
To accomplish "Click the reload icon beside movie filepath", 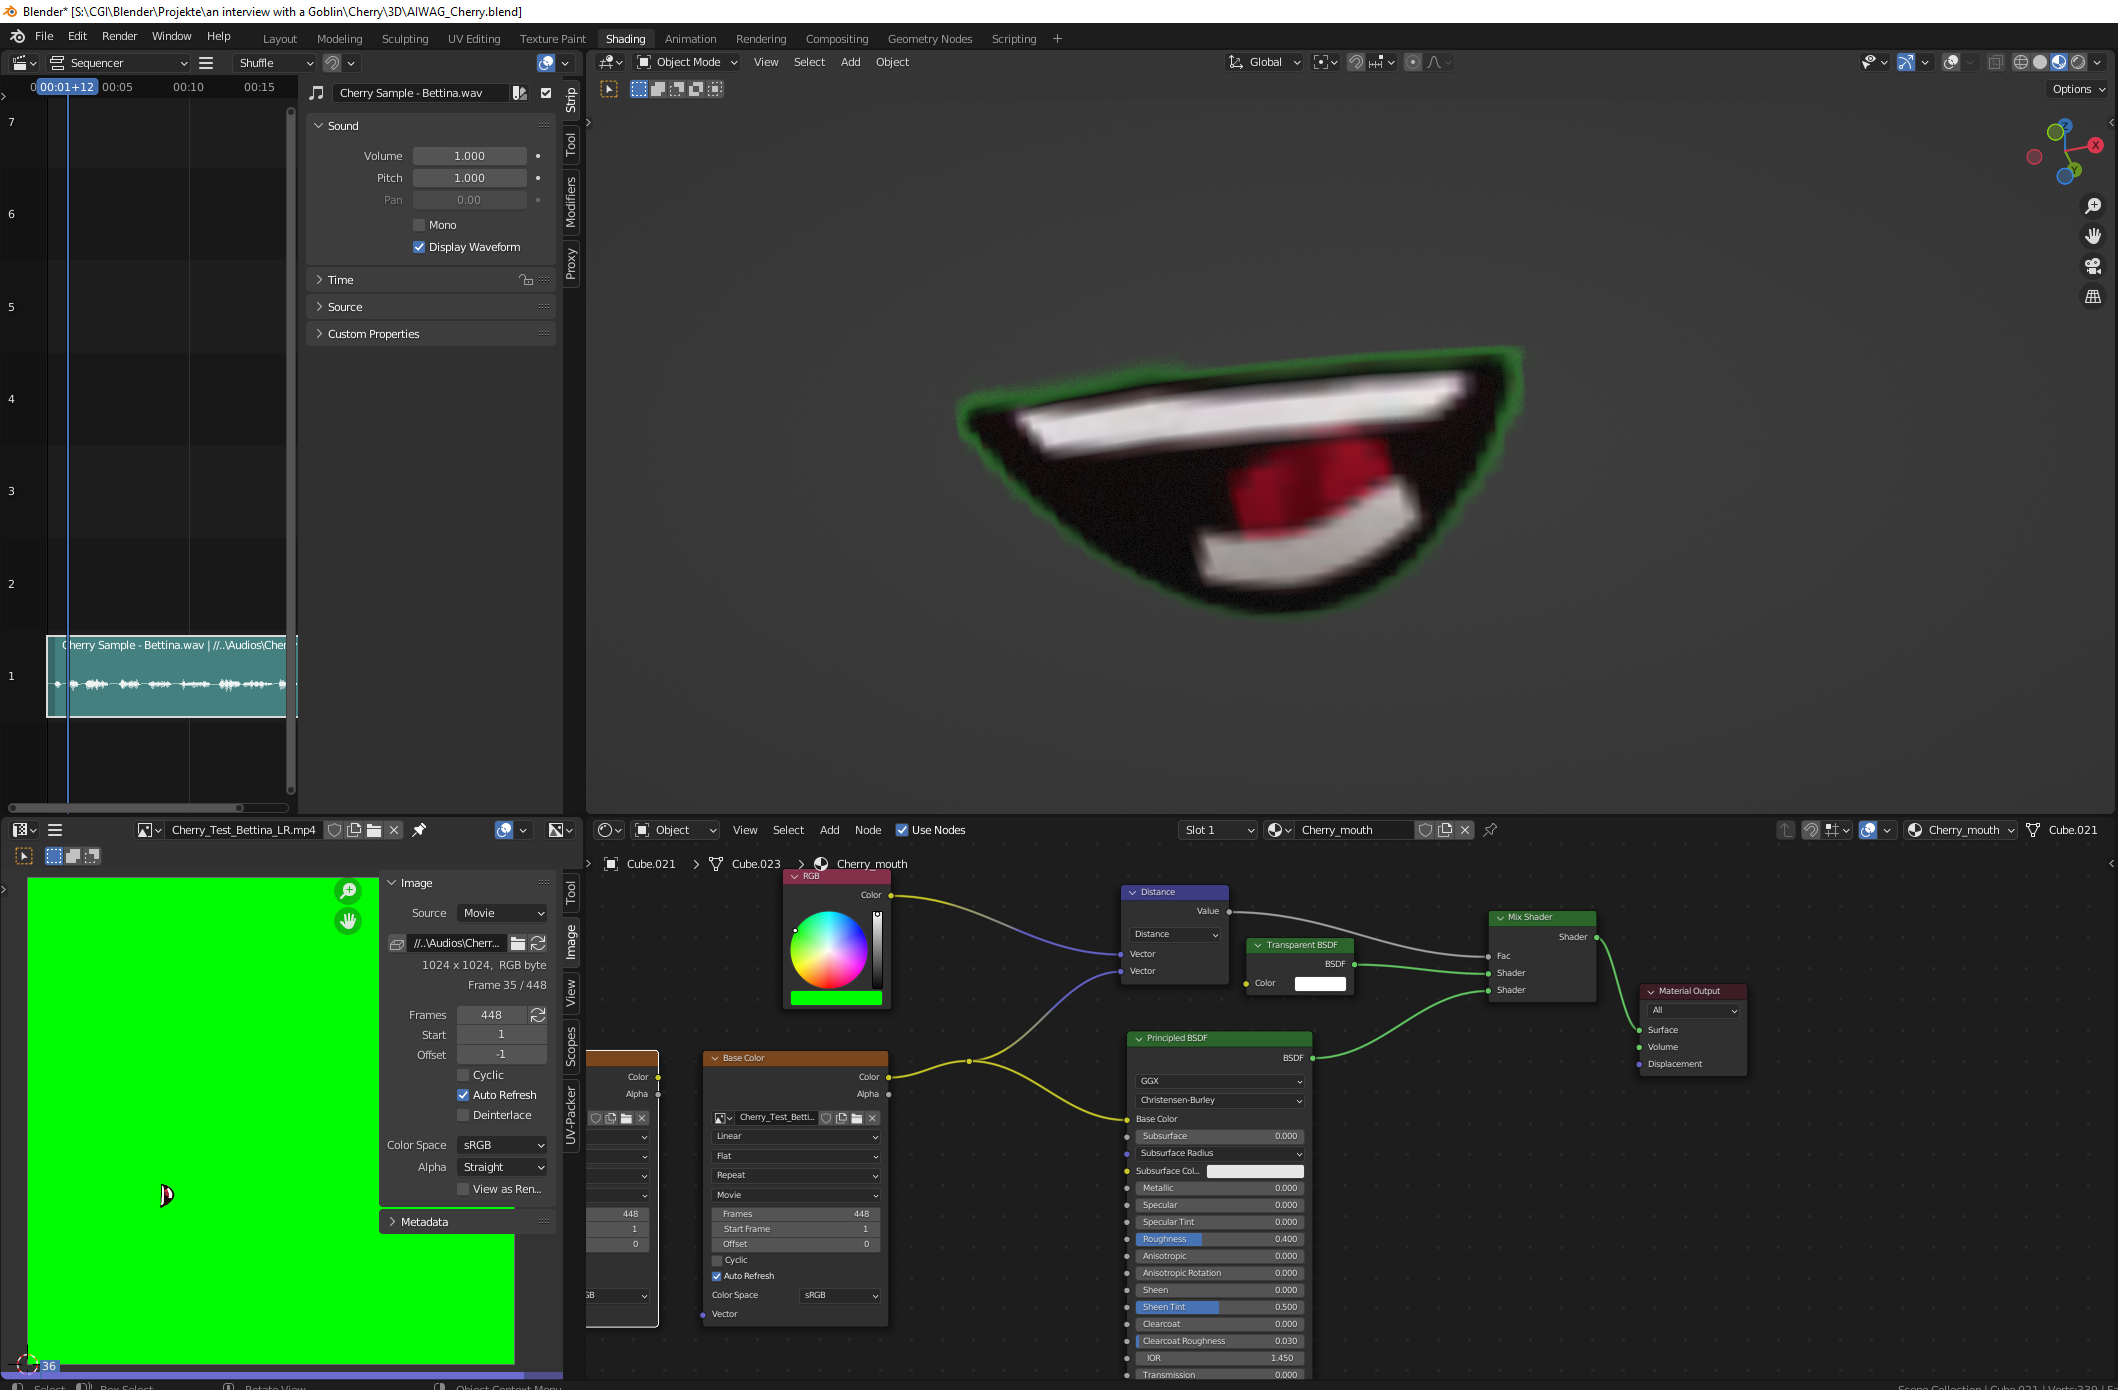I will [x=538, y=943].
